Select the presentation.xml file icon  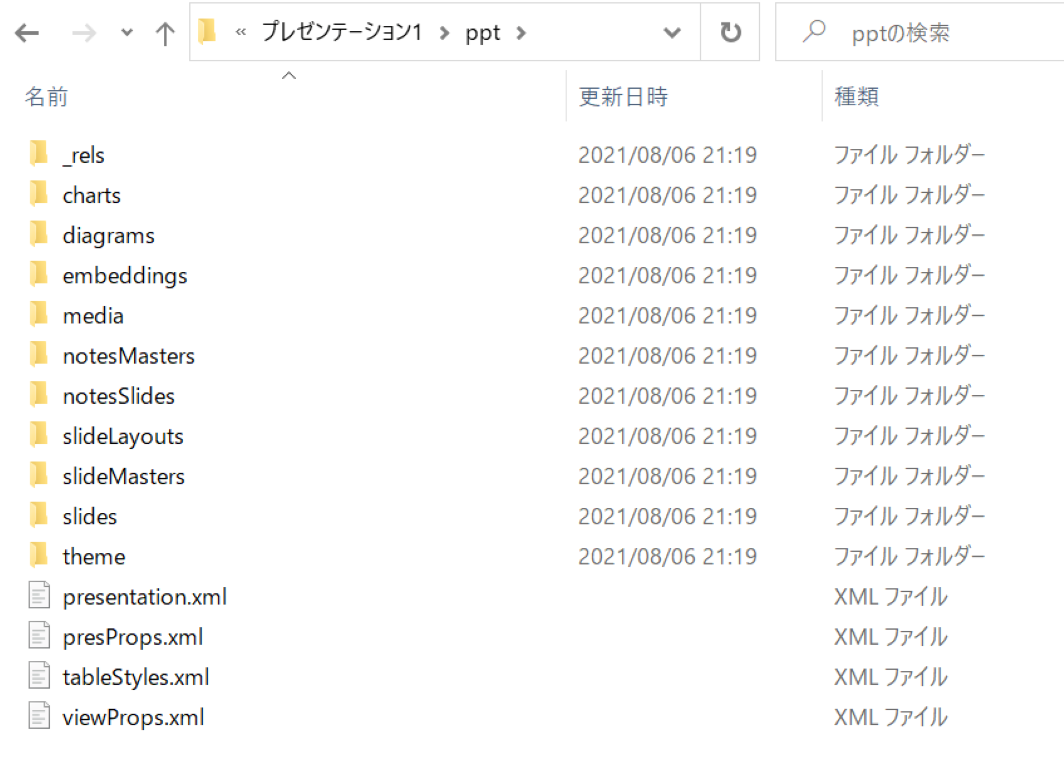pyautogui.click(x=38, y=595)
